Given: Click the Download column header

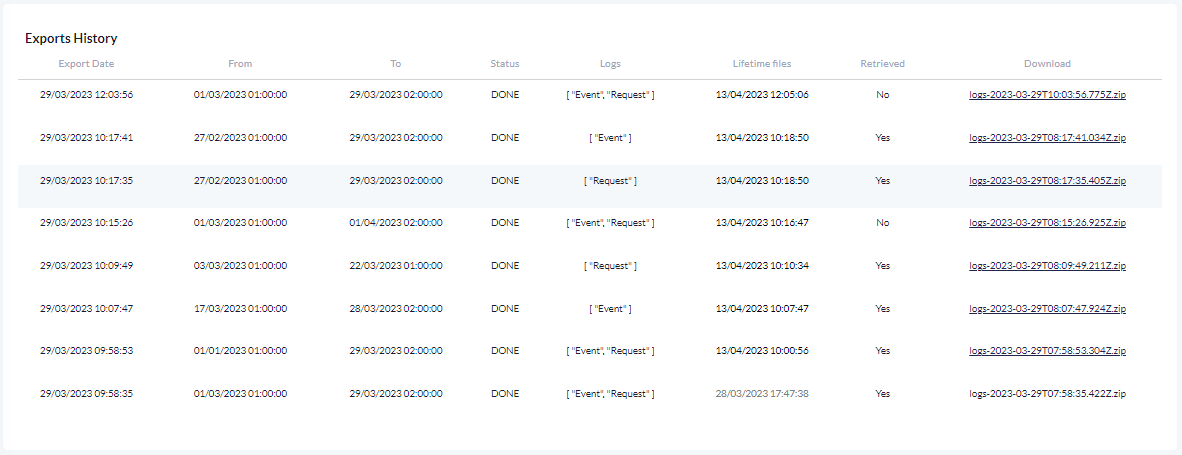Looking at the screenshot, I should click(x=1047, y=64).
